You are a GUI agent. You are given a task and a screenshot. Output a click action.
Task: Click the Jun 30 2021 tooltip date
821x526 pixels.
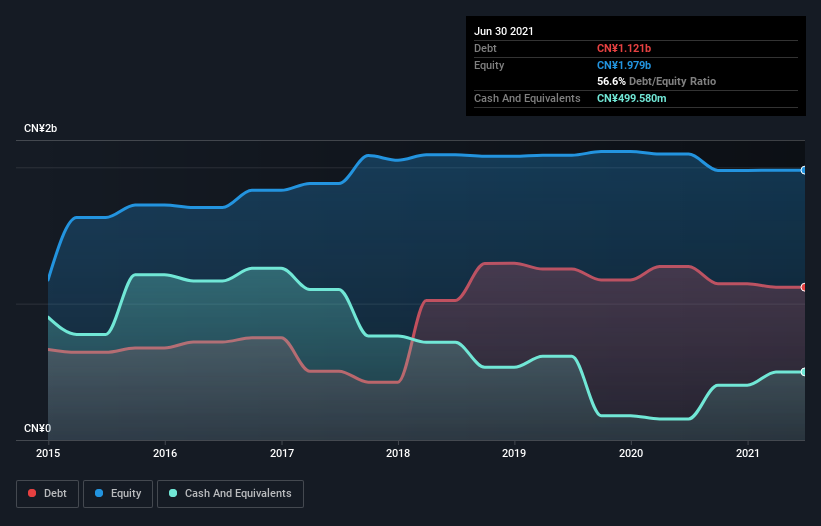pos(504,31)
